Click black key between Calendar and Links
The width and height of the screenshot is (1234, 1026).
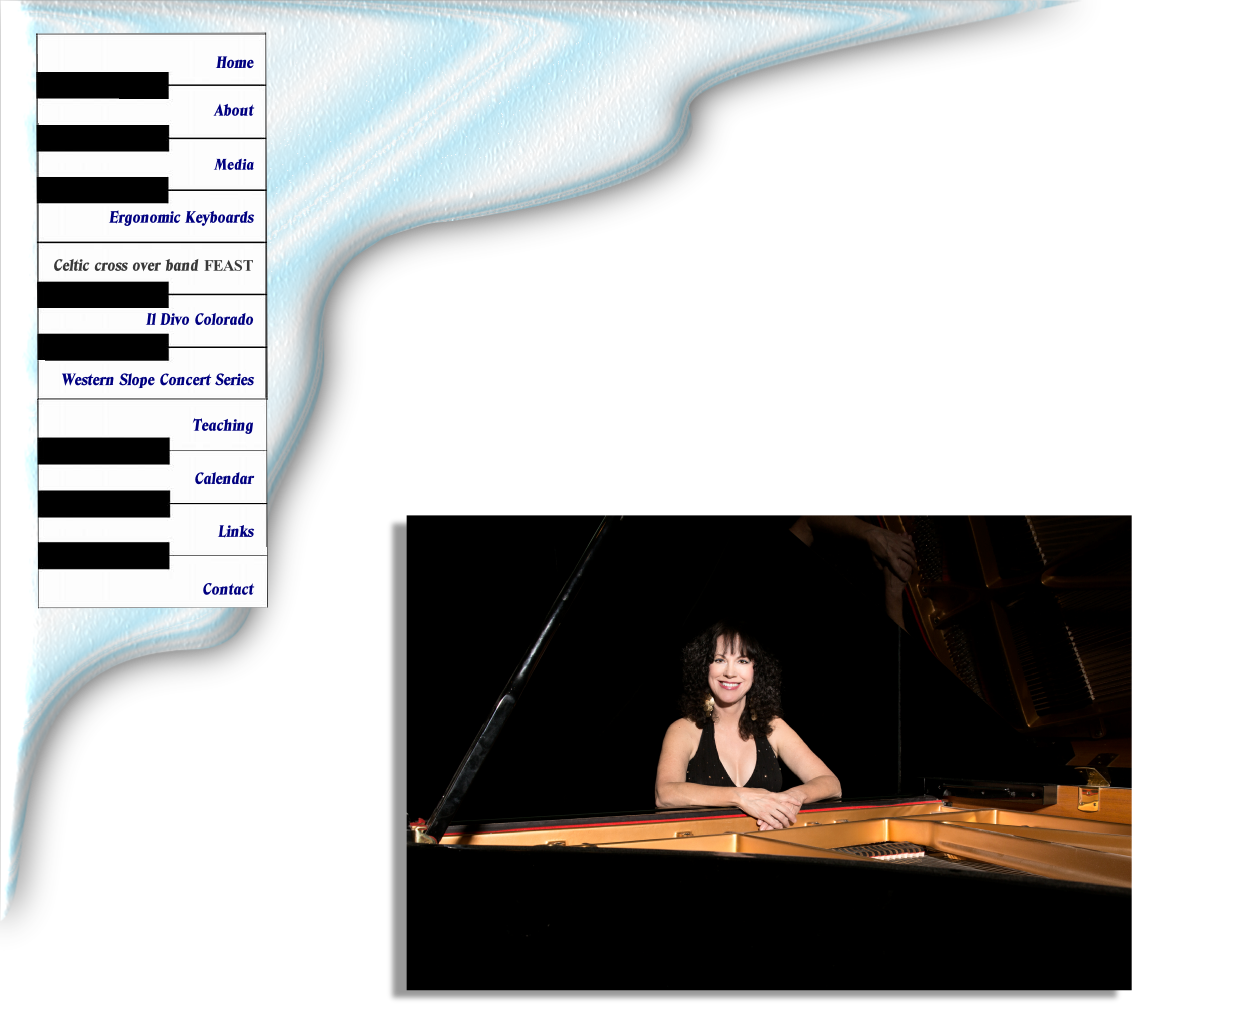coord(103,504)
